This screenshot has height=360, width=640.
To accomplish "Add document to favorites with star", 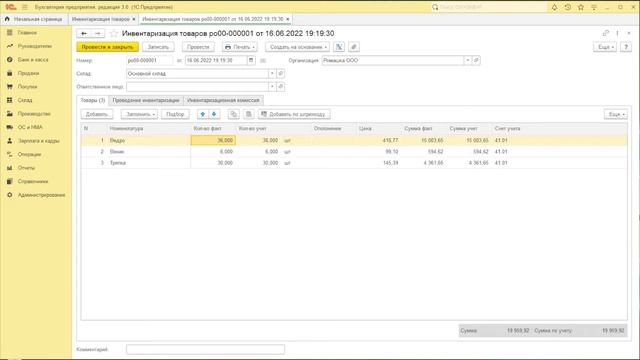I will pyautogui.click(x=114, y=33).
